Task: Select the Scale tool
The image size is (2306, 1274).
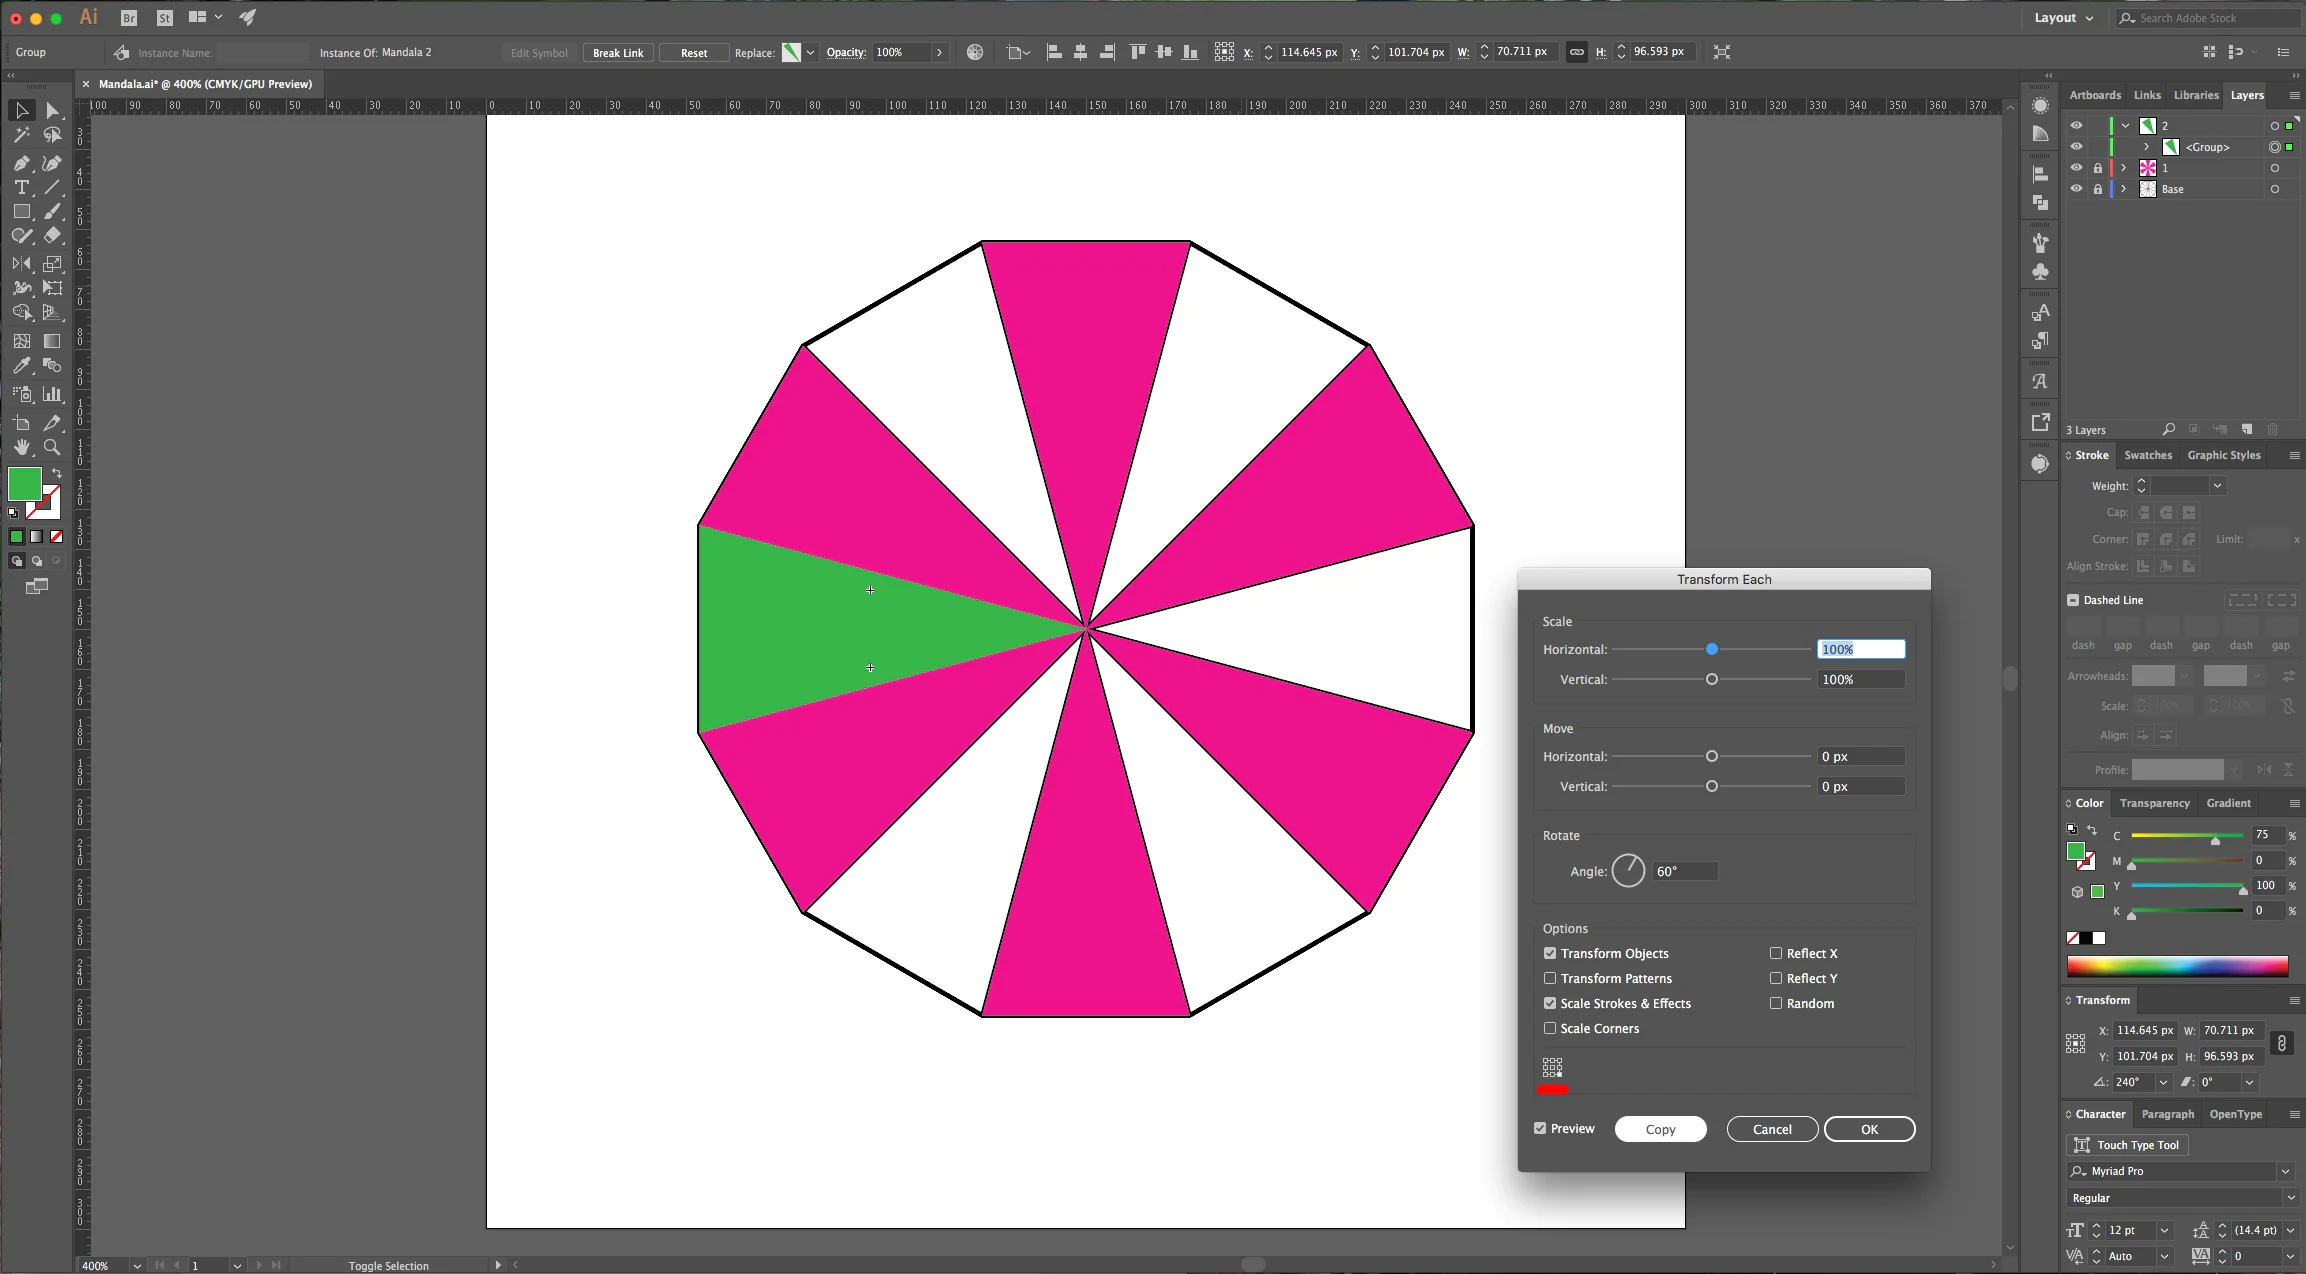Action: tap(53, 264)
